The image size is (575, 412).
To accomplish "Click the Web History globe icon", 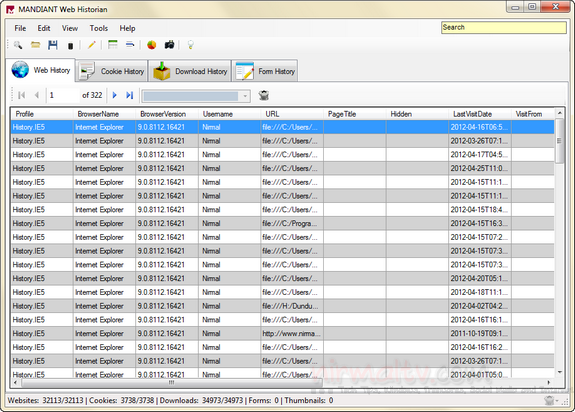I will point(20,69).
